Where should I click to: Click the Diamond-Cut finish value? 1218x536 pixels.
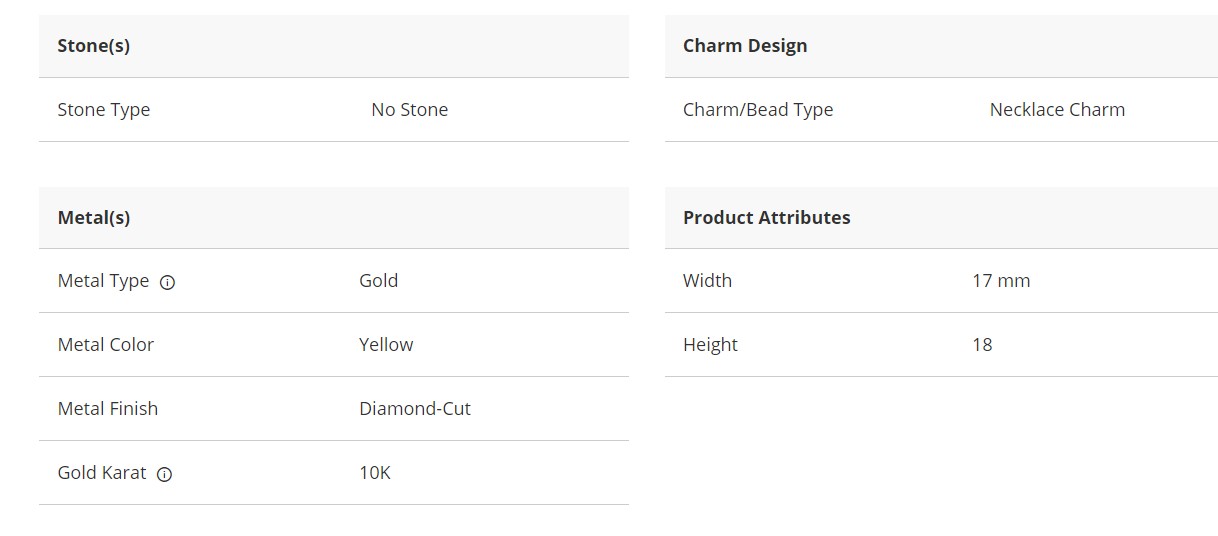click(415, 409)
